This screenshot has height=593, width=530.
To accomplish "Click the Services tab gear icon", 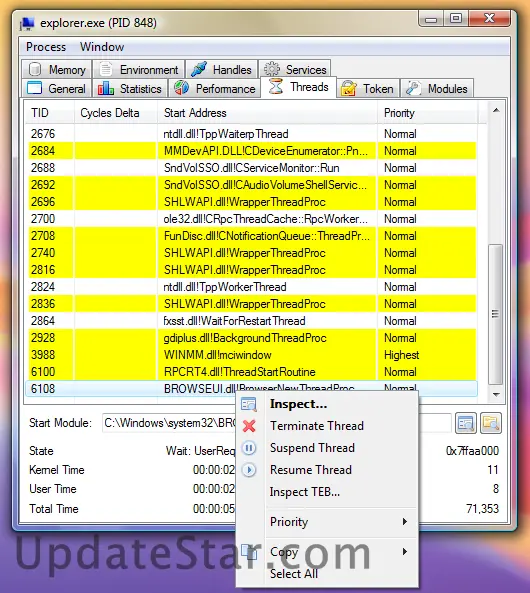I will (x=272, y=70).
